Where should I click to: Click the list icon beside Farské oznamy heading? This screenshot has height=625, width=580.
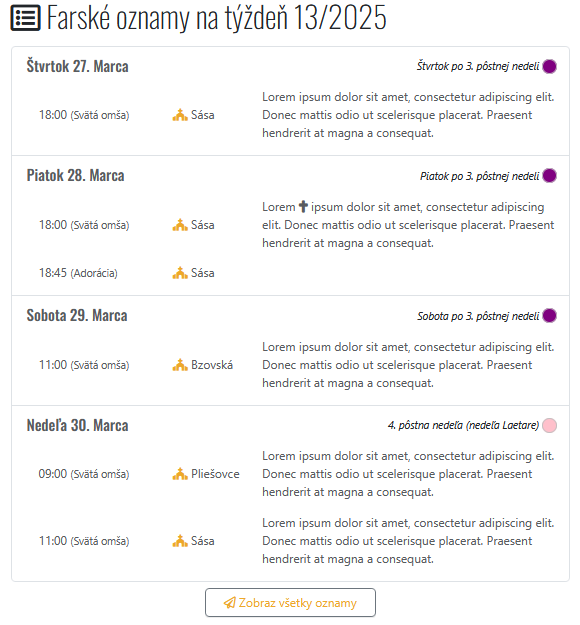point(26,18)
